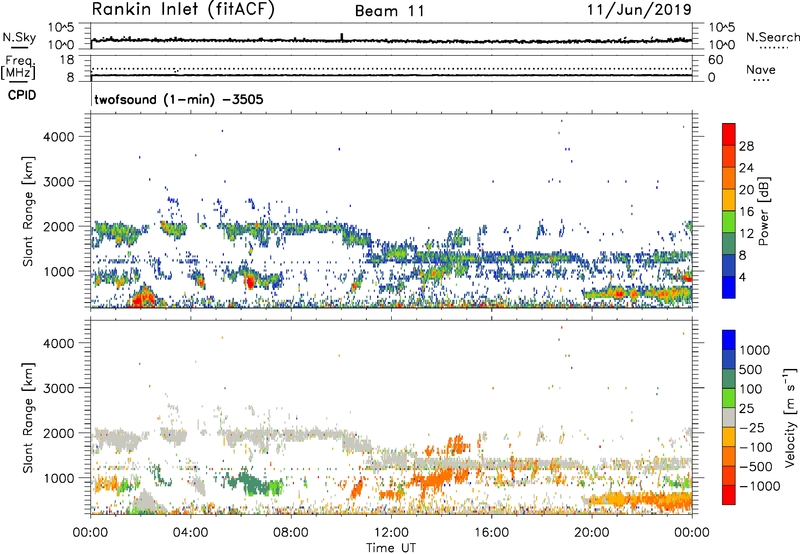The width and height of the screenshot is (800, 554).
Task: Click the "500" label on velocity color bar
Action: pos(750,369)
